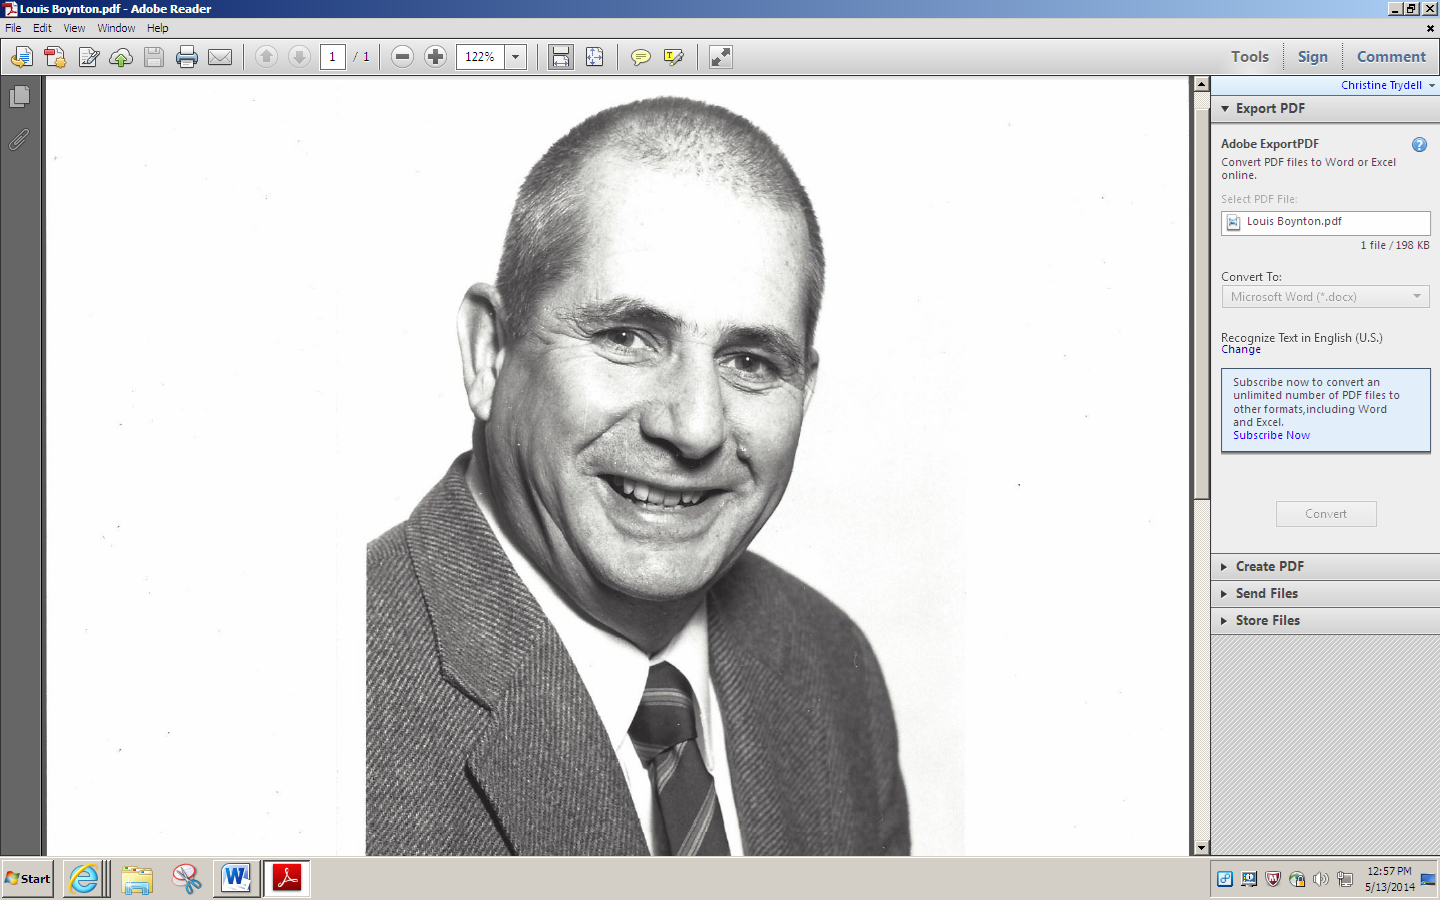The width and height of the screenshot is (1440, 900).
Task: Switch to the Comment panel
Action: 1391,56
